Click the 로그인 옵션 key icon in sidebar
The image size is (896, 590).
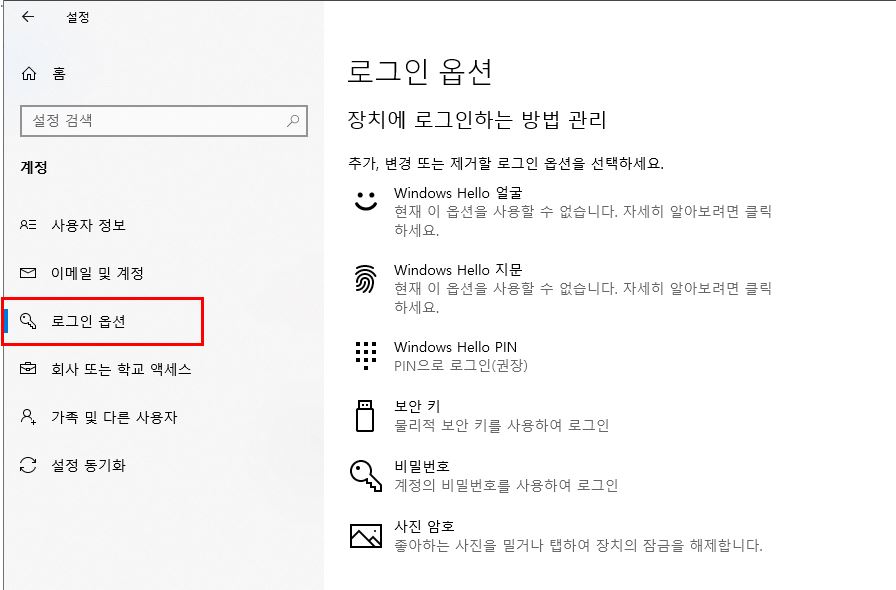pyautogui.click(x=28, y=321)
